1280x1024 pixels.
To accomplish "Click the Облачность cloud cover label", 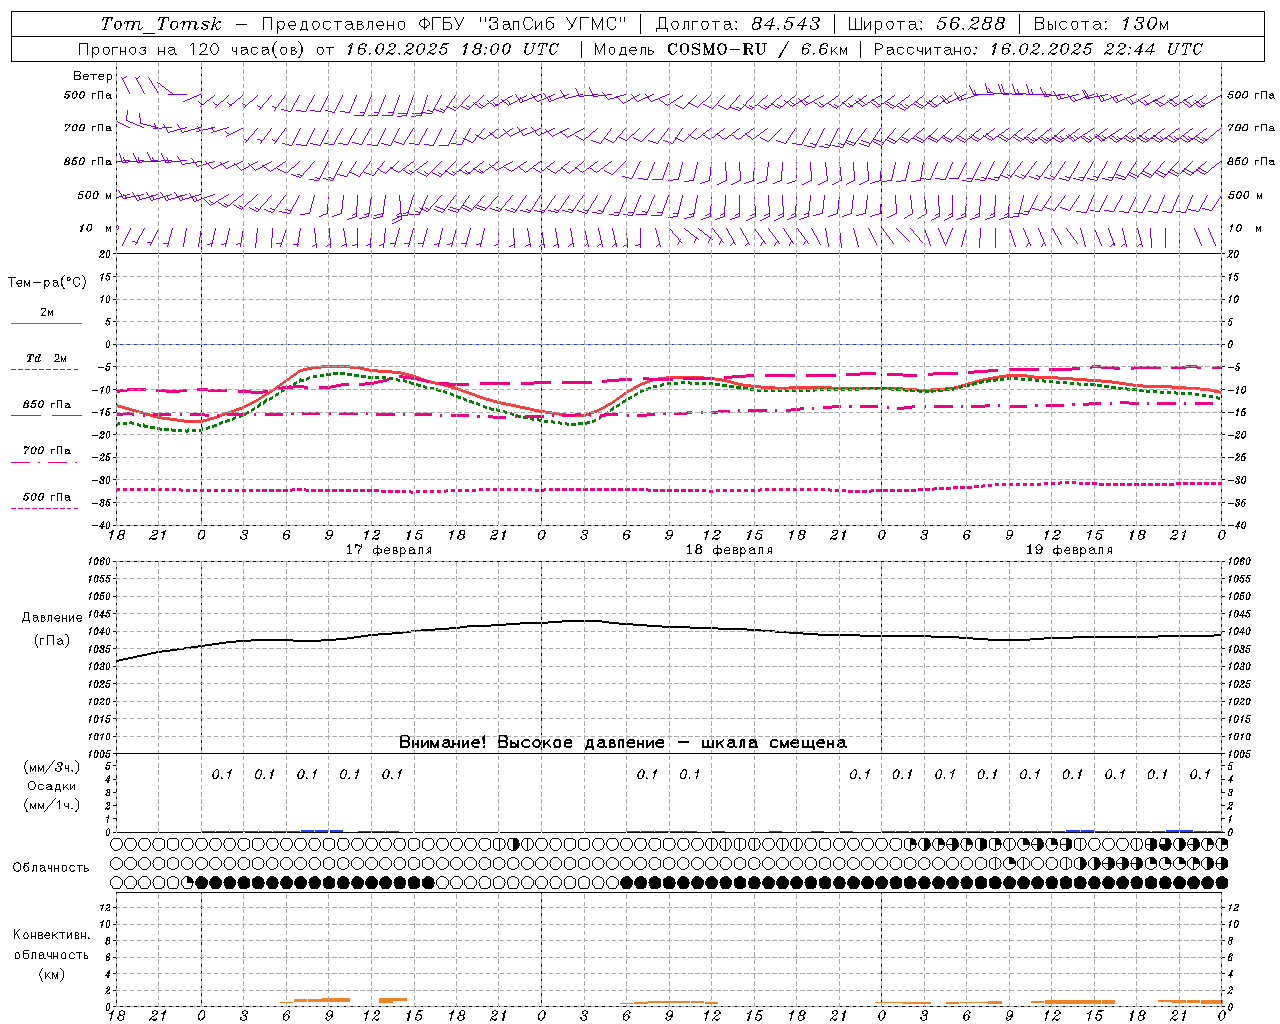I will (51, 867).
